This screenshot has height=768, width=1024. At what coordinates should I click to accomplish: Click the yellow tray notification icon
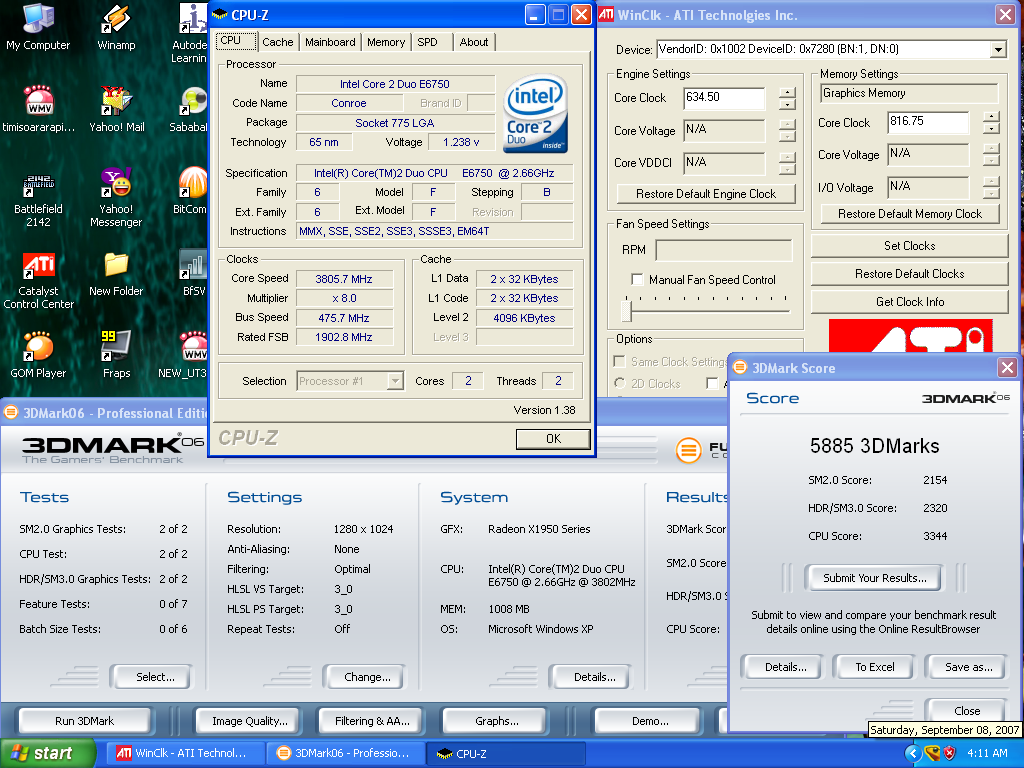point(932,753)
